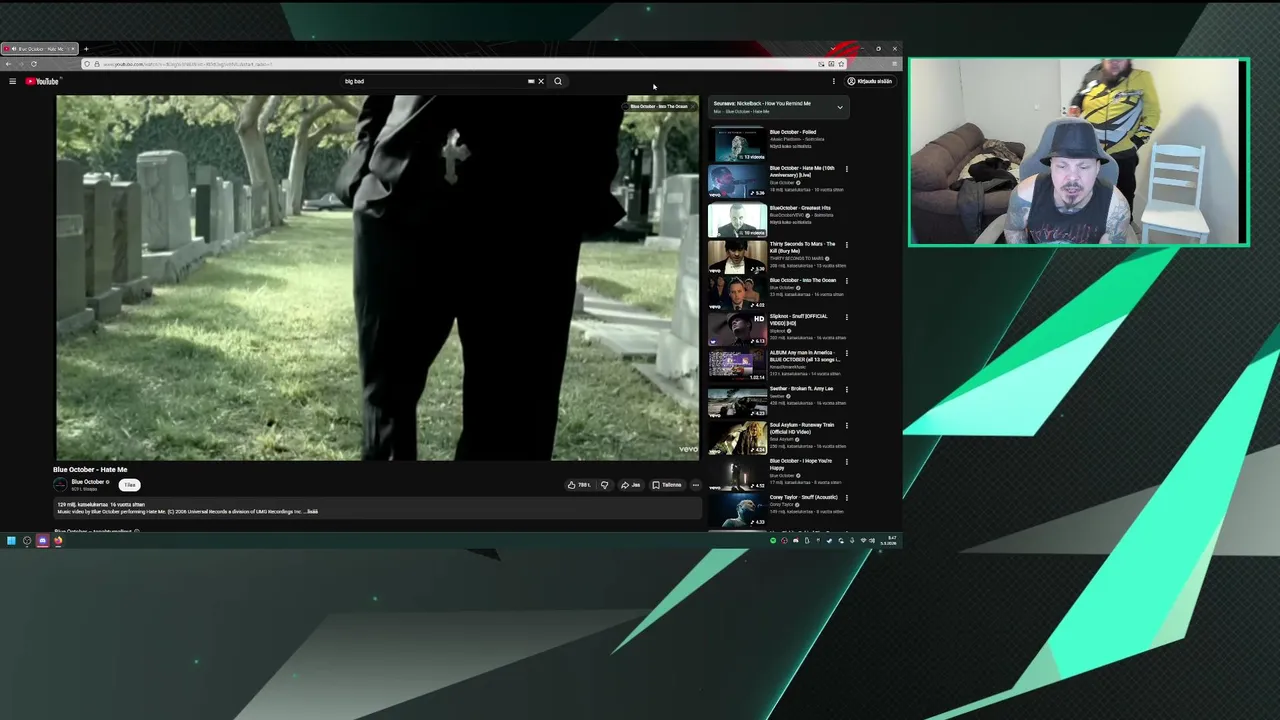Subscribe with the Tilaa button
Image resolution: width=1280 pixels, height=720 pixels.
coord(129,485)
